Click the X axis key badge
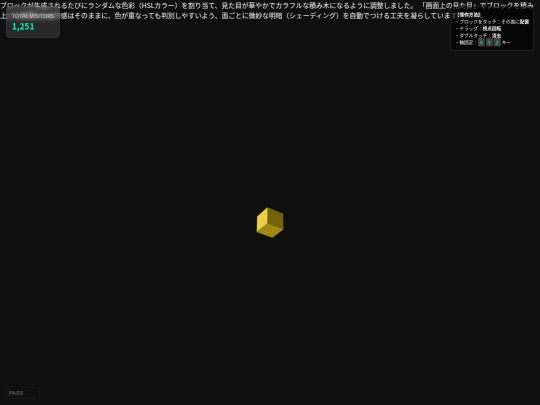Viewport: 540px width, 405px height. pyautogui.click(x=481, y=42)
